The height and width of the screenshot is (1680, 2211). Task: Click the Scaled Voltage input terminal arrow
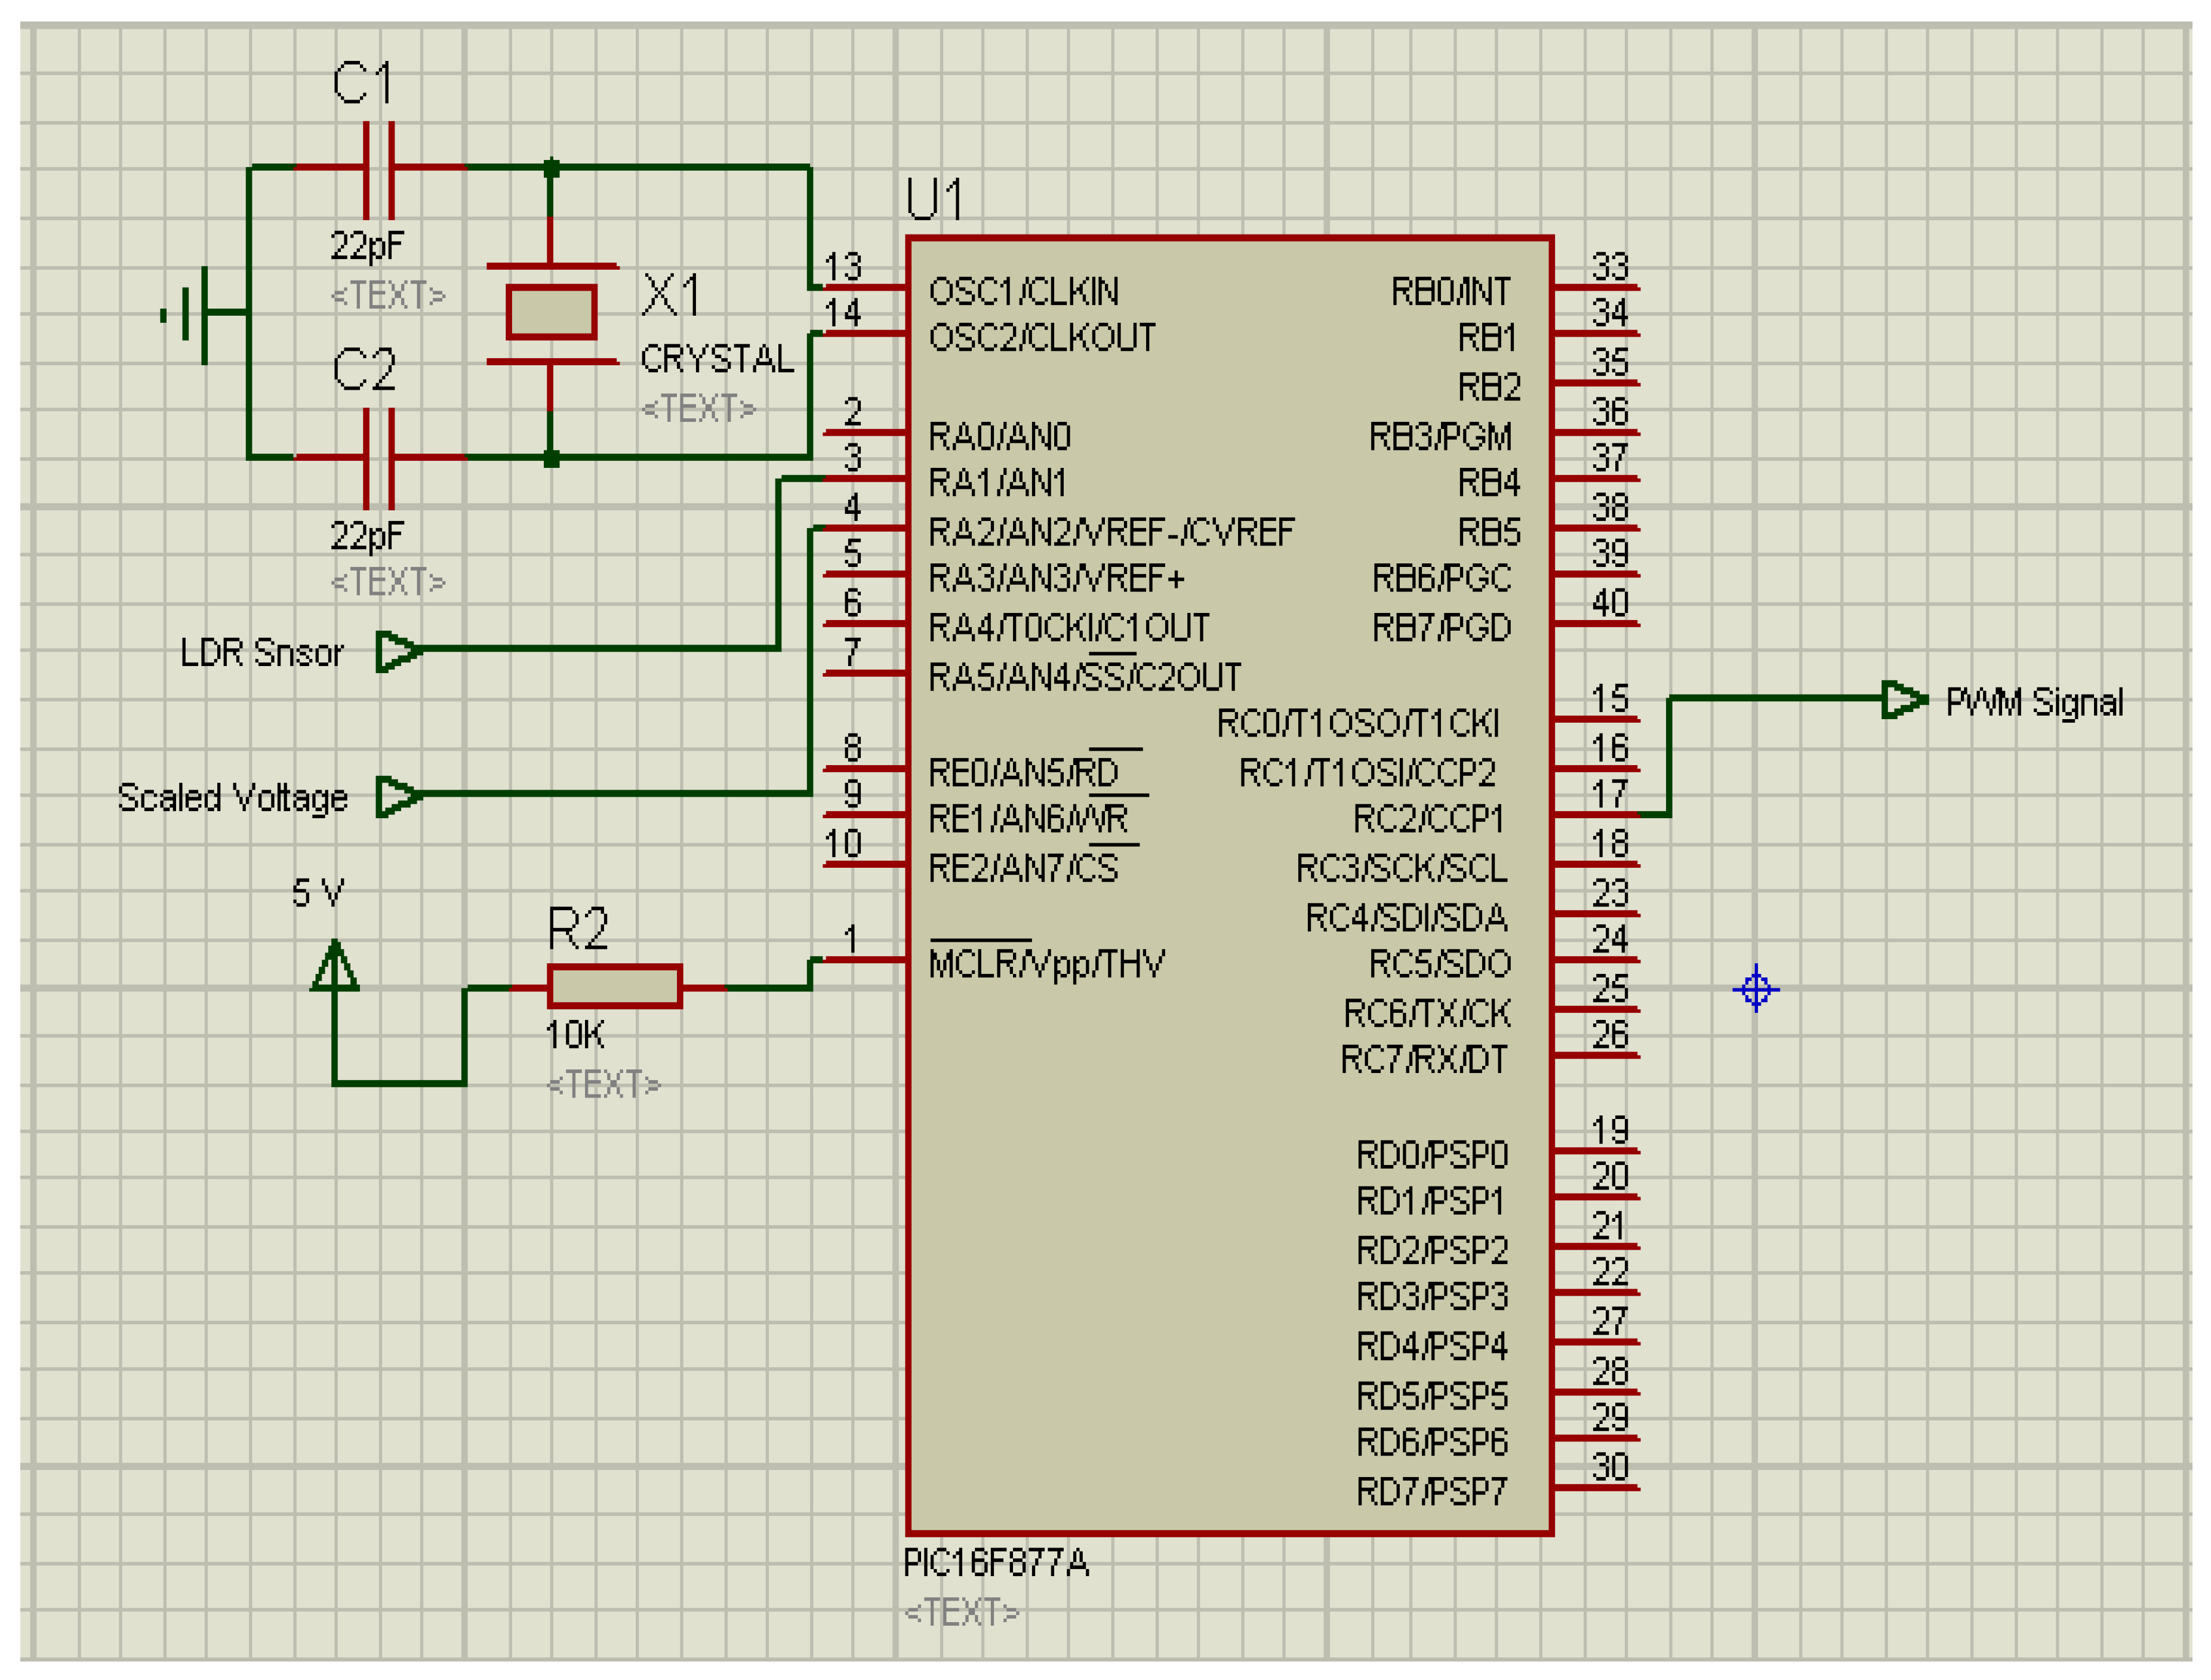[398, 797]
